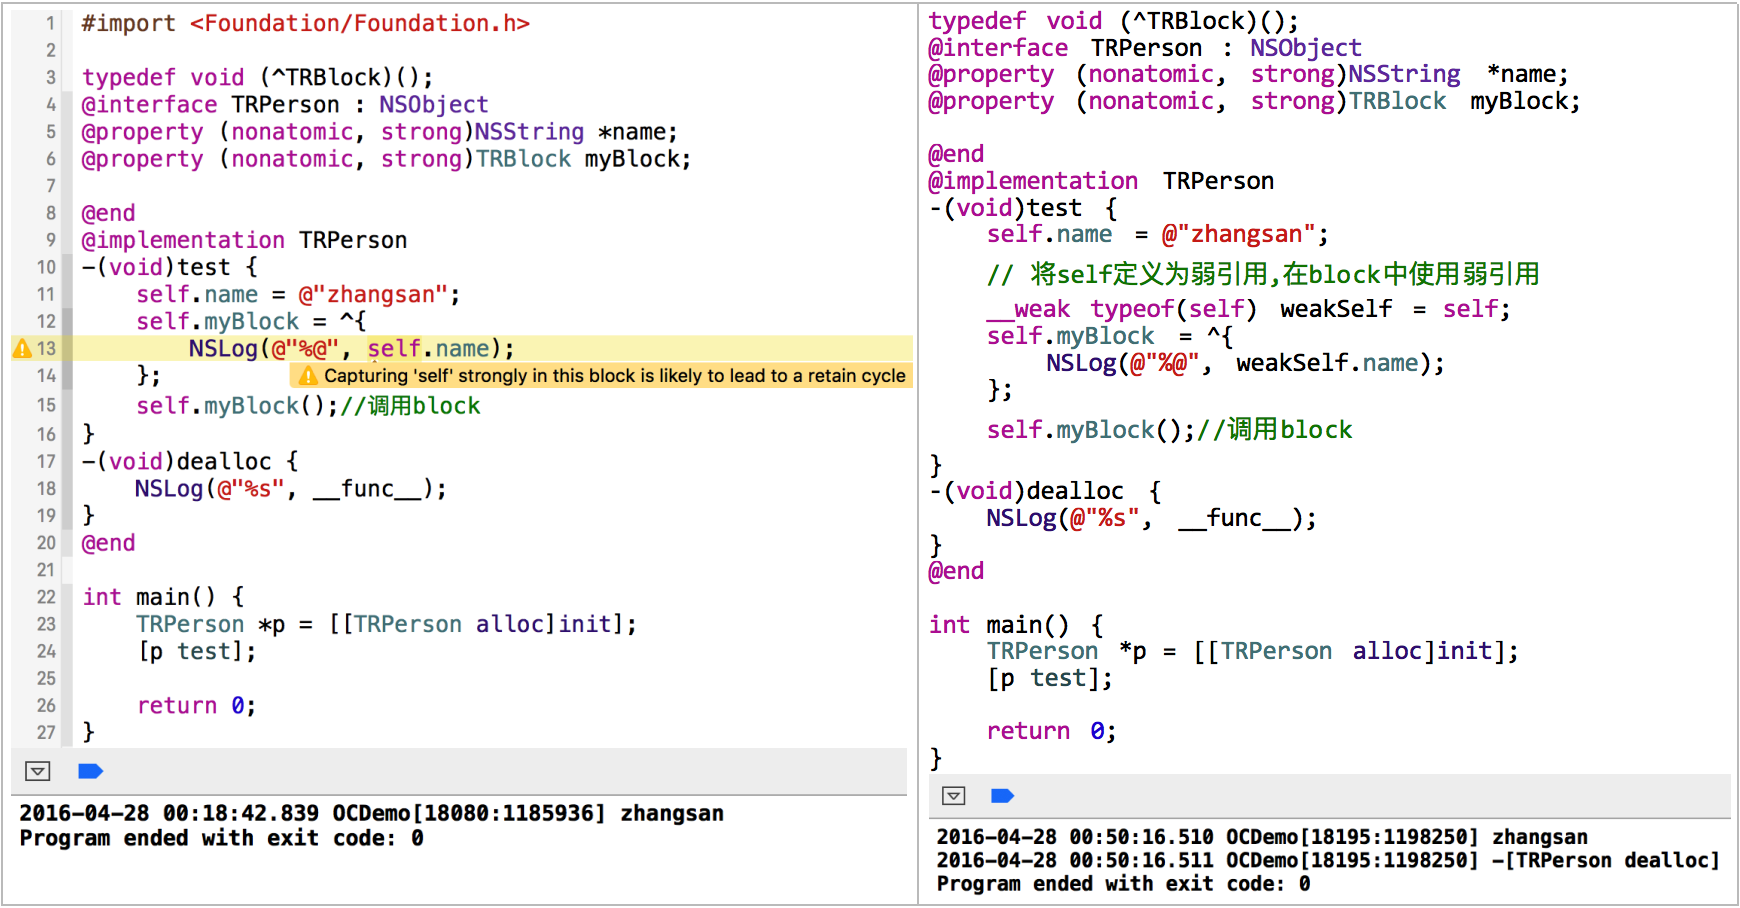Click 'Program ended with exit code: 0' in left console

coord(221,838)
